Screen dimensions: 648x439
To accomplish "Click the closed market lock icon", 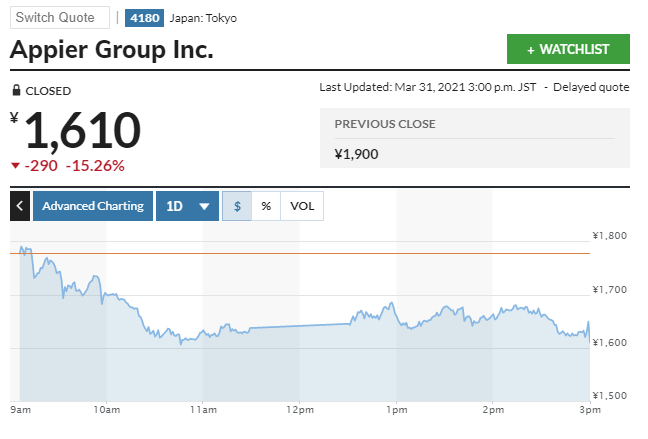I will (x=16, y=90).
